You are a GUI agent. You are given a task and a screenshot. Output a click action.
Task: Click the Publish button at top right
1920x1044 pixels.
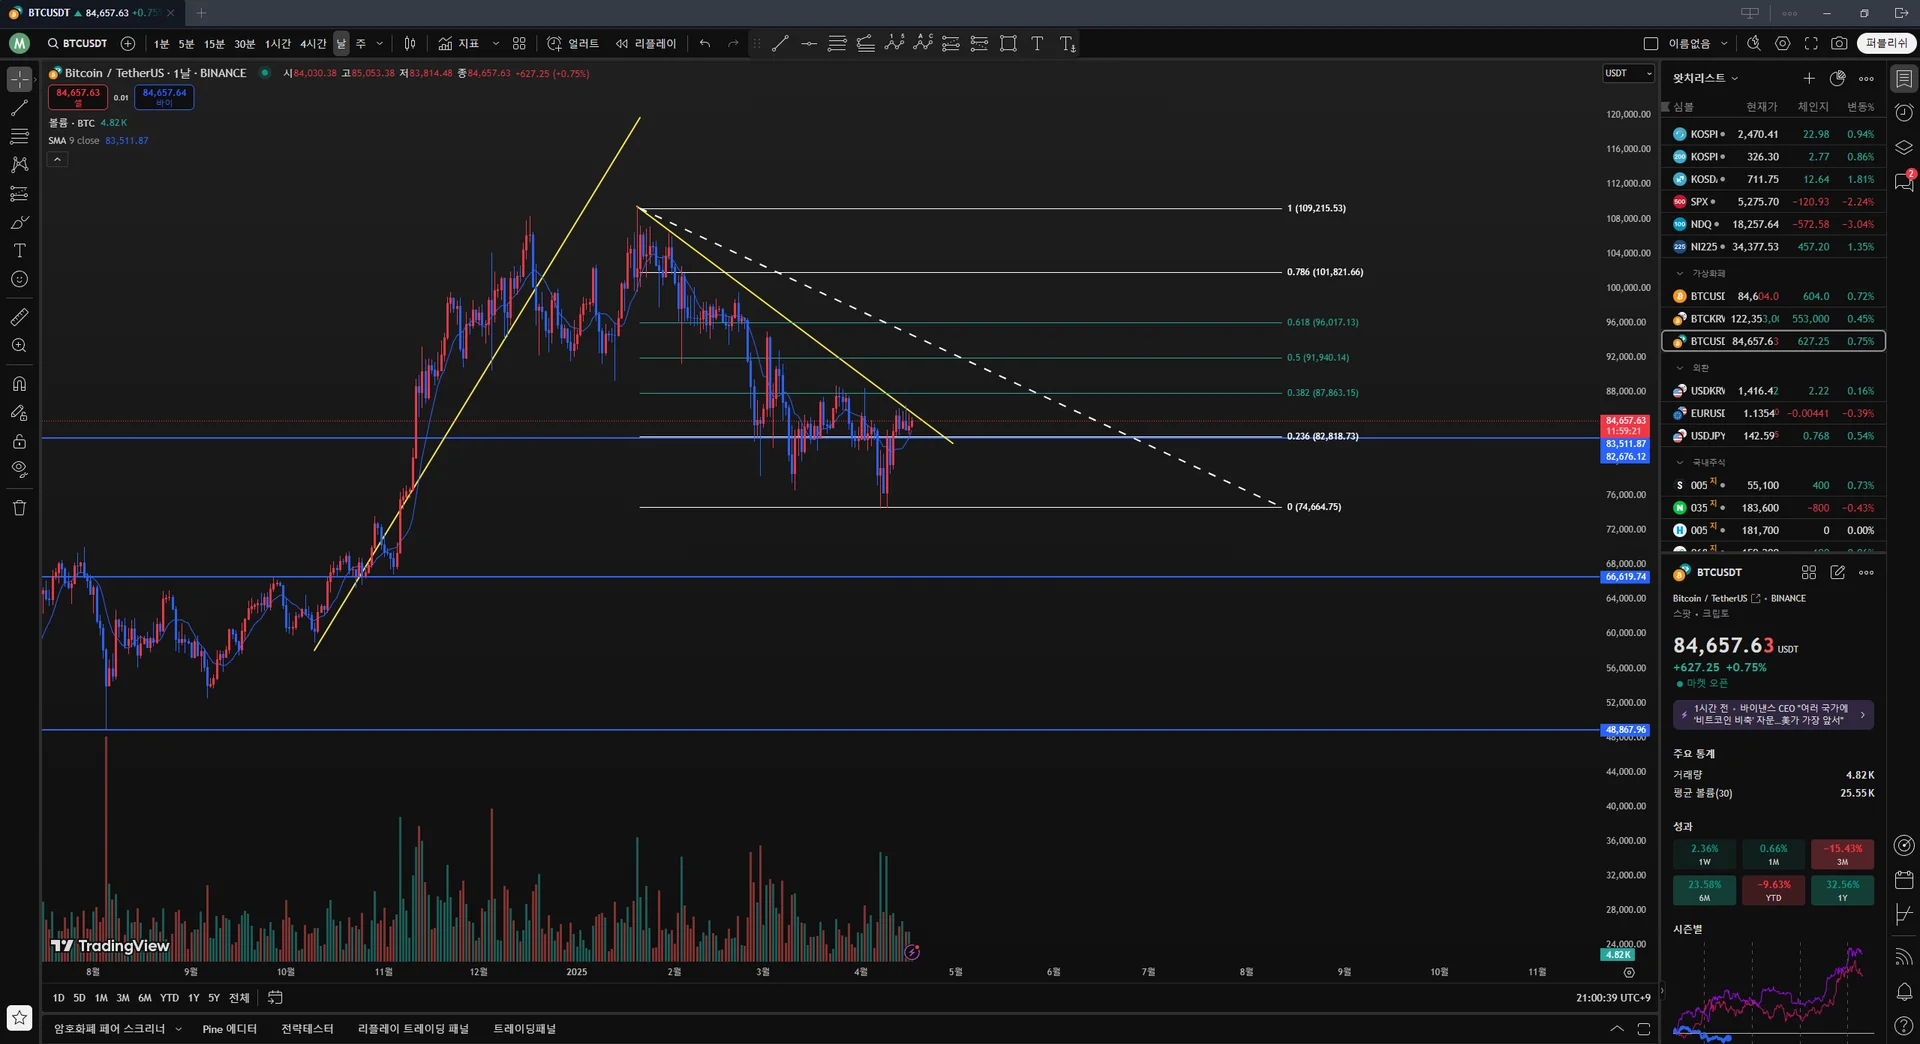point(1886,44)
